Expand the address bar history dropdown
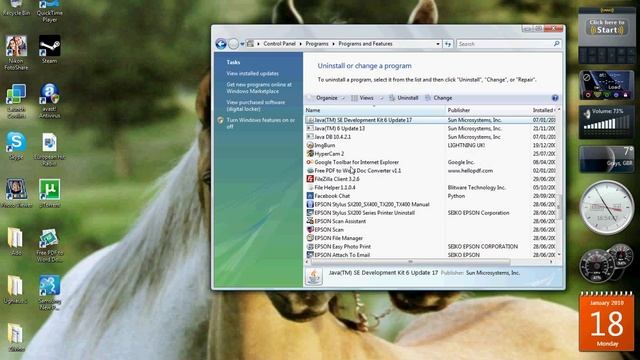Image resolution: width=640 pixels, height=360 pixels. pyautogui.click(x=438, y=44)
